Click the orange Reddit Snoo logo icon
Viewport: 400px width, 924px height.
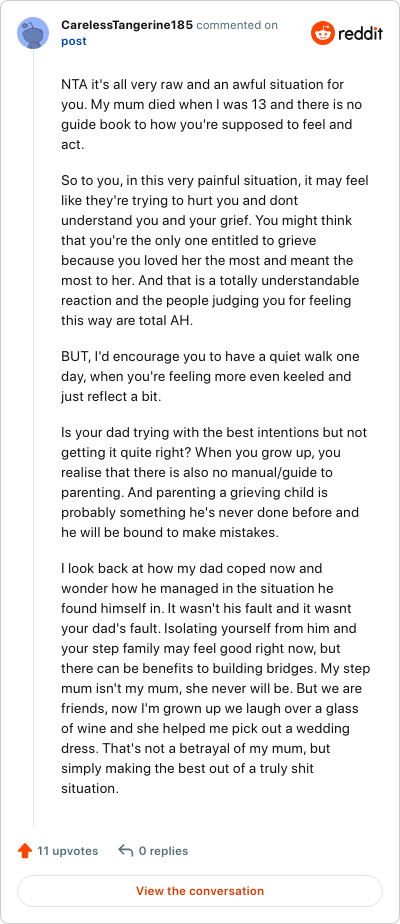pyautogui.click(x=322, y=33)
